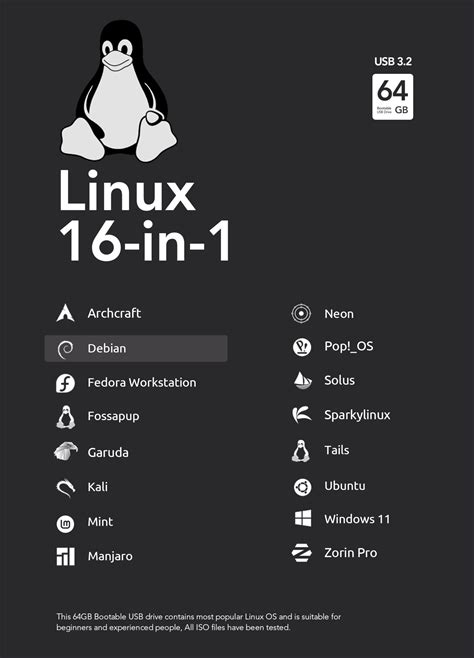Choose the Neon menu entry
The height and width of the screenshot is (658, 474).
(x=339, y=314)
